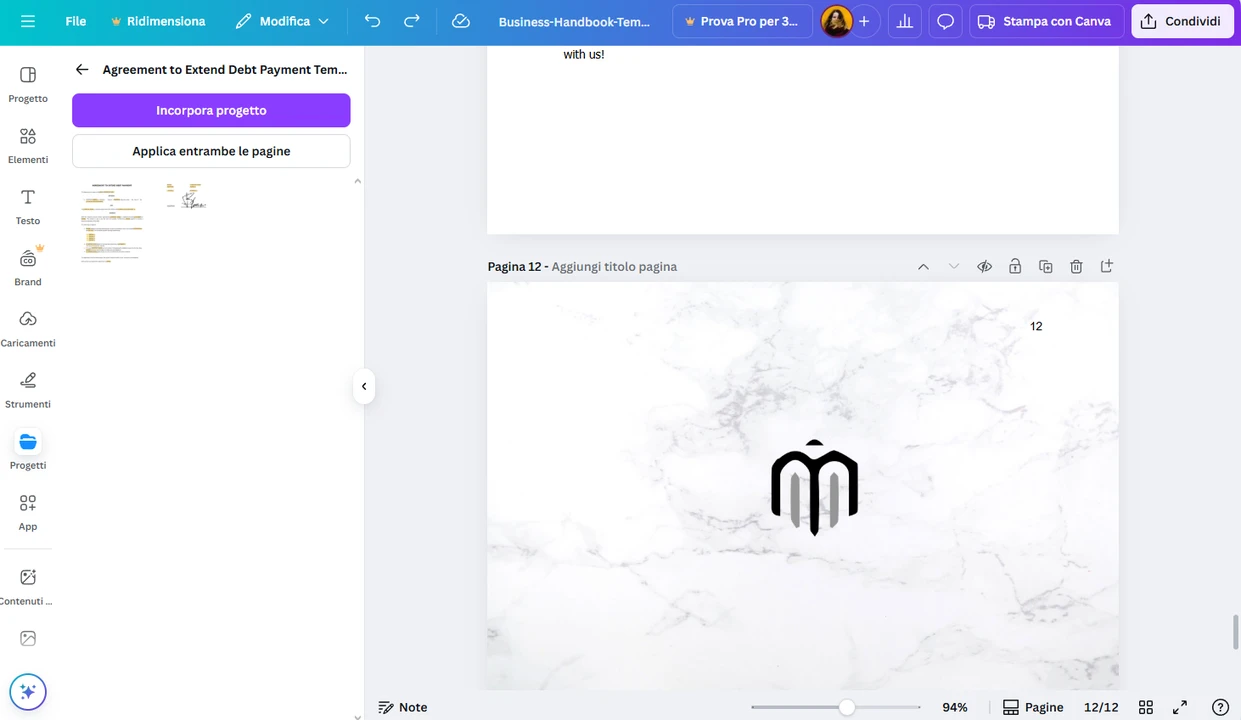Select the Business-Handbook-Tem... document title

point(574,21)
